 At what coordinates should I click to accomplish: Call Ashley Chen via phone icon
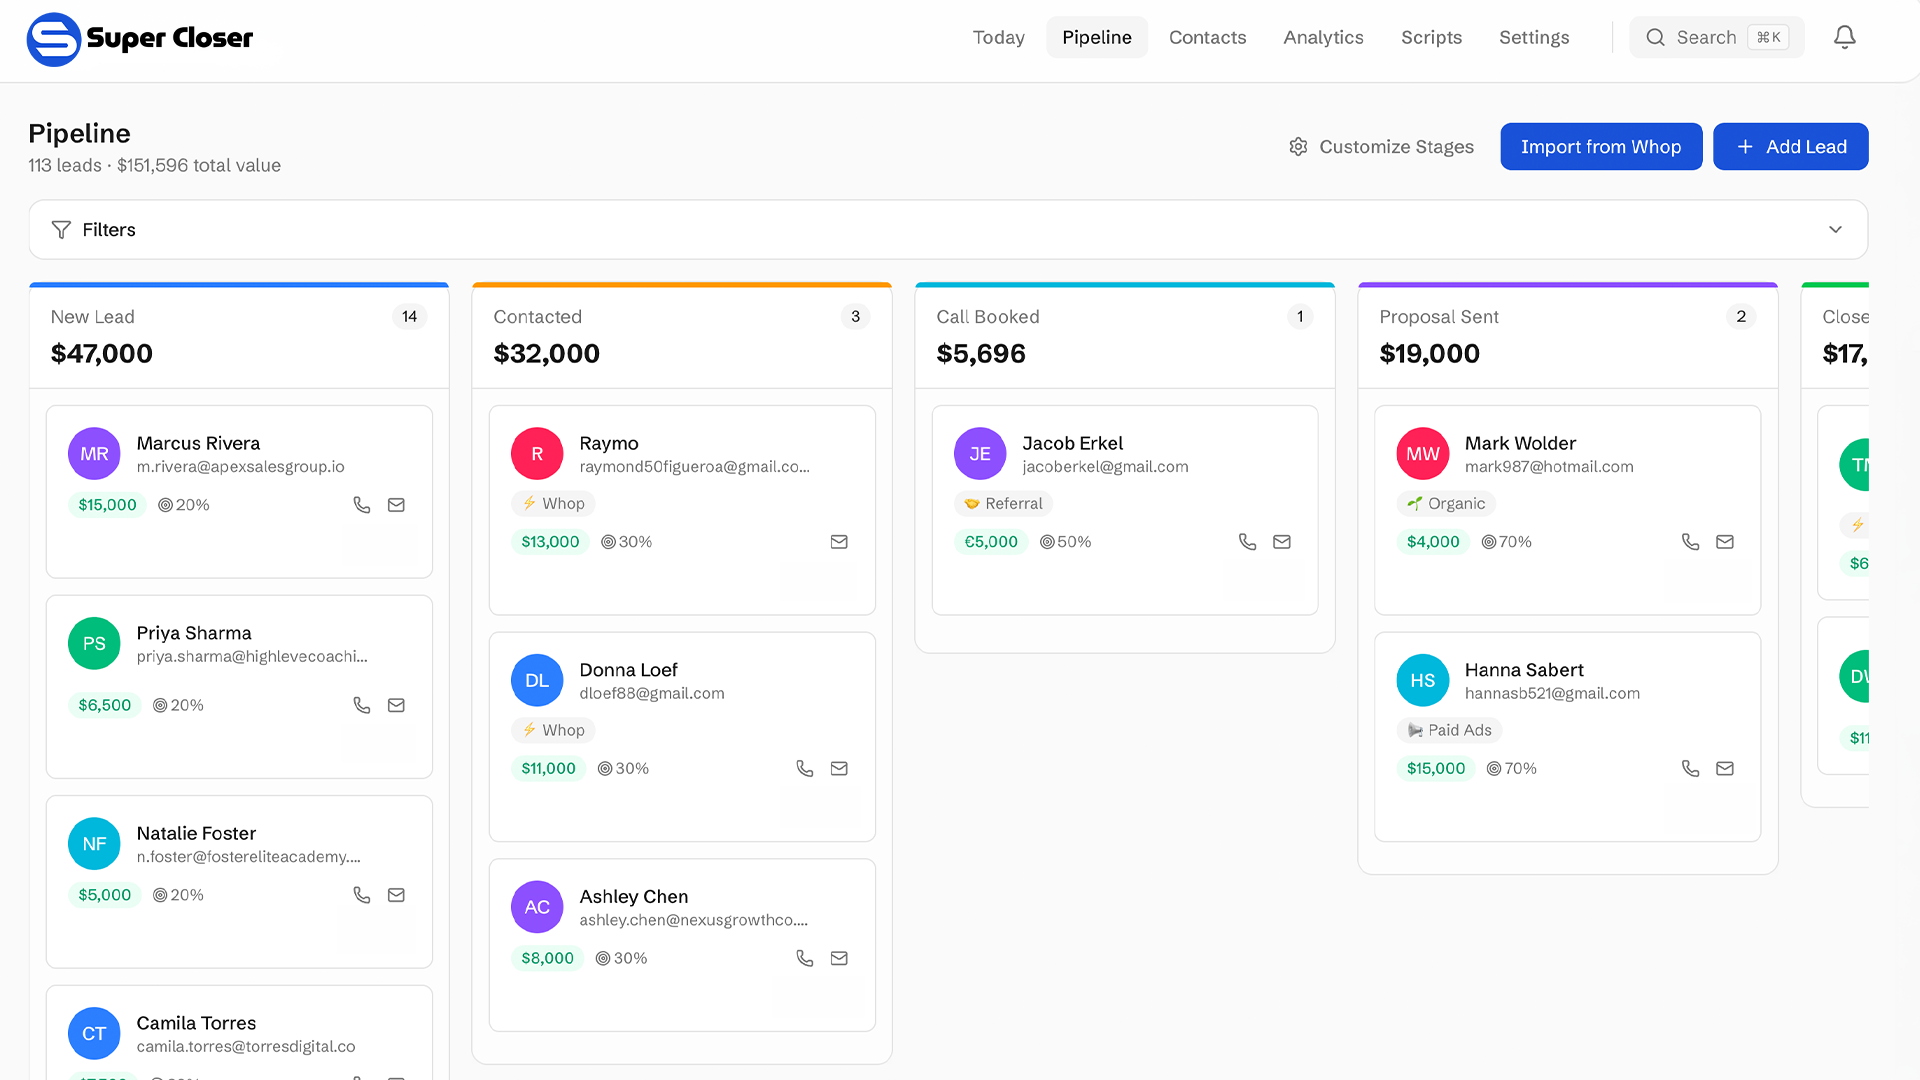point(805,958)
